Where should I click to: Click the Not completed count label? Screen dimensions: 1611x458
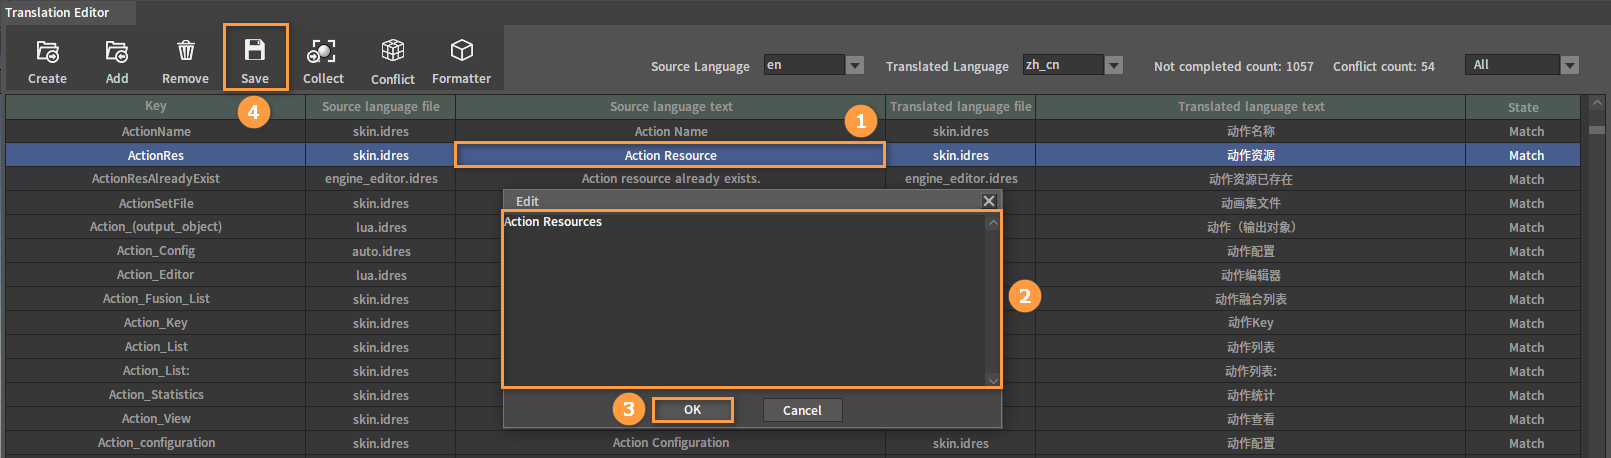pyautogui.click(x=1233, y=66)
